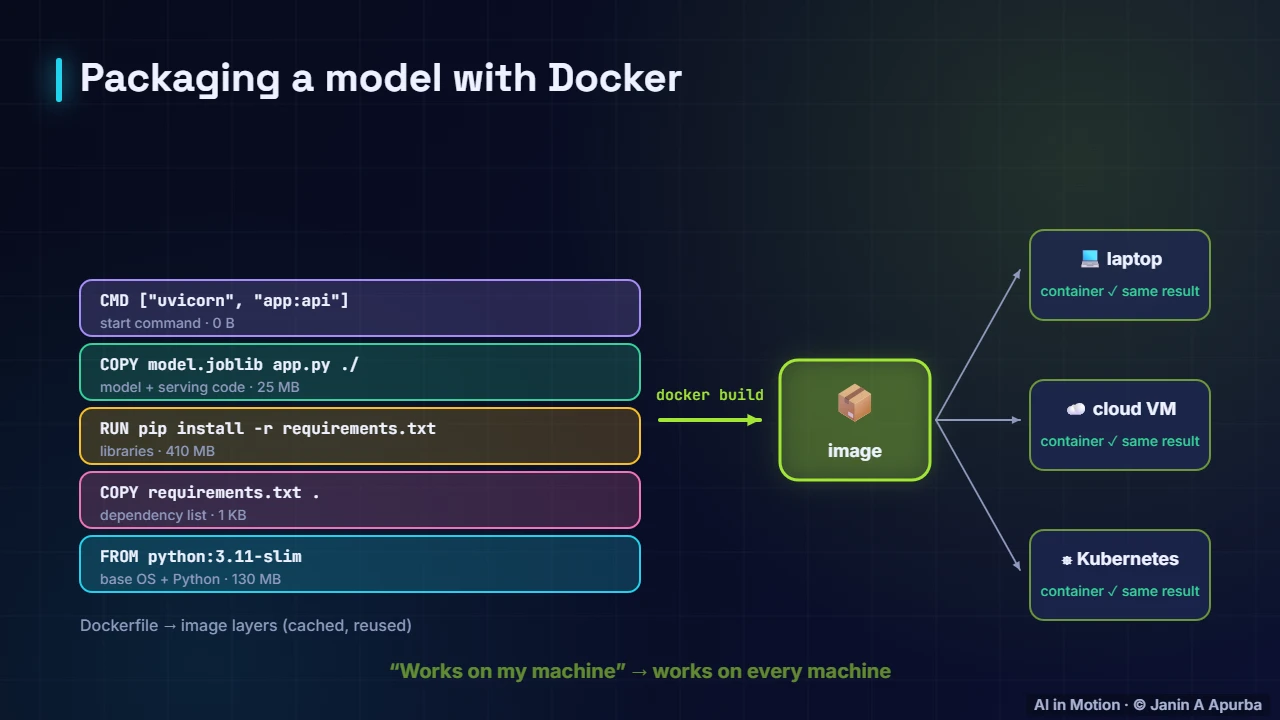Viewport: 1280px width, 720px height.
Task: Click the 'image' label in green card
Action: [x=855, y=451]
